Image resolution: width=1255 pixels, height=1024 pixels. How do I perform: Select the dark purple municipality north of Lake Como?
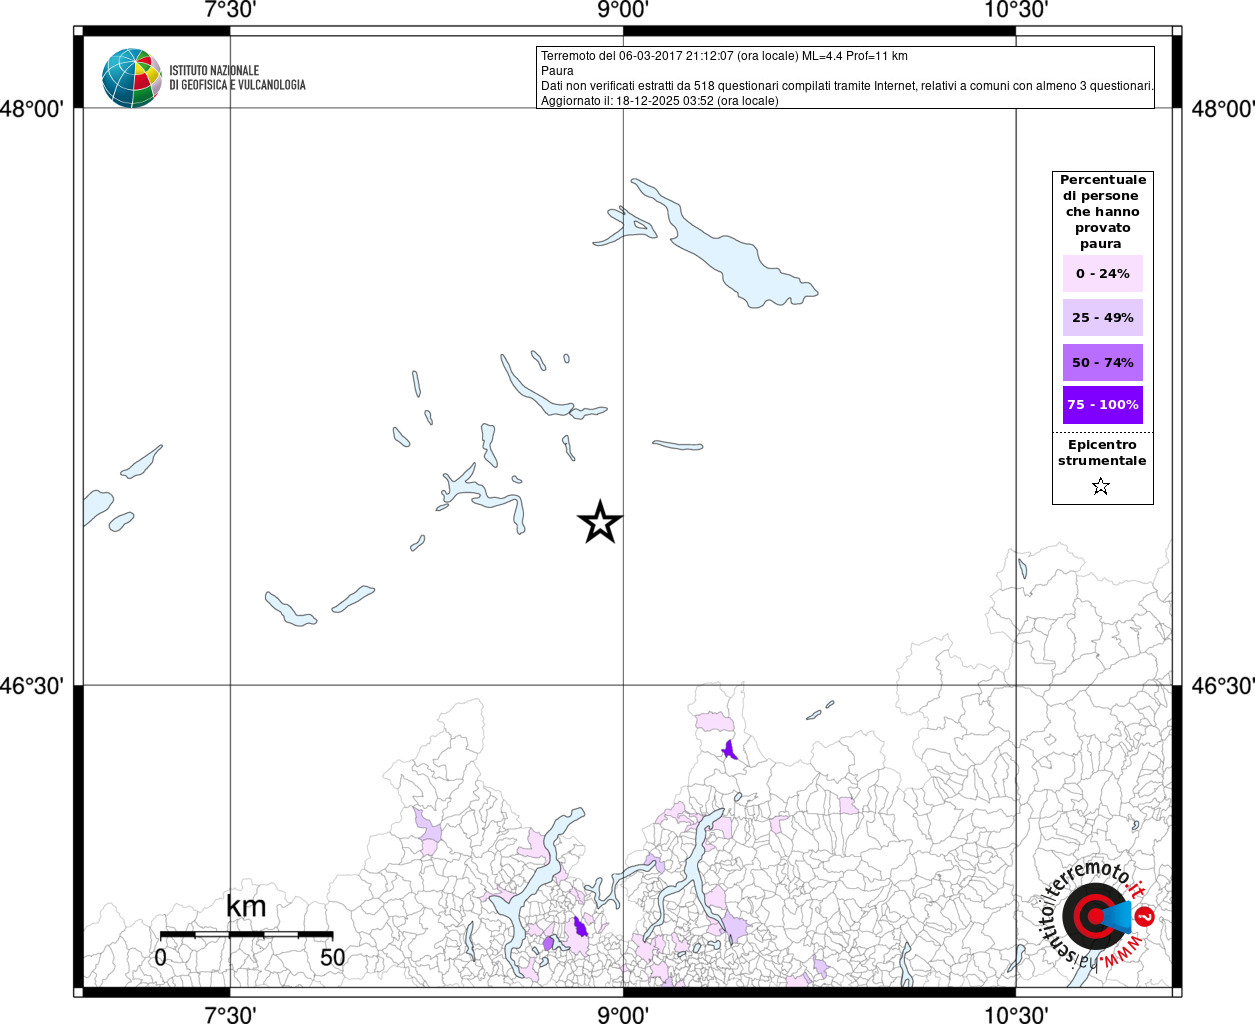730,749
